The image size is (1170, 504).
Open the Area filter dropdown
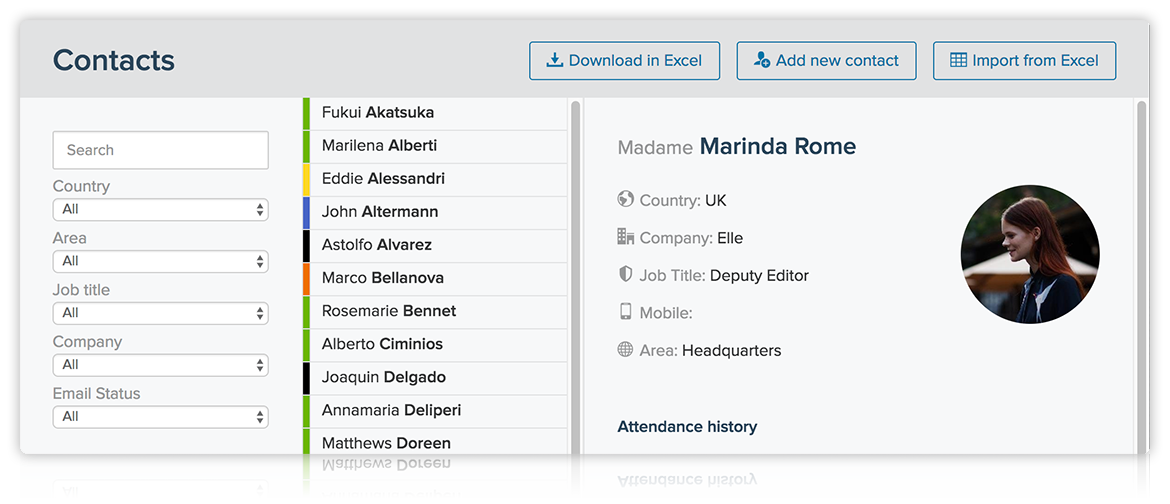[160, 261]
